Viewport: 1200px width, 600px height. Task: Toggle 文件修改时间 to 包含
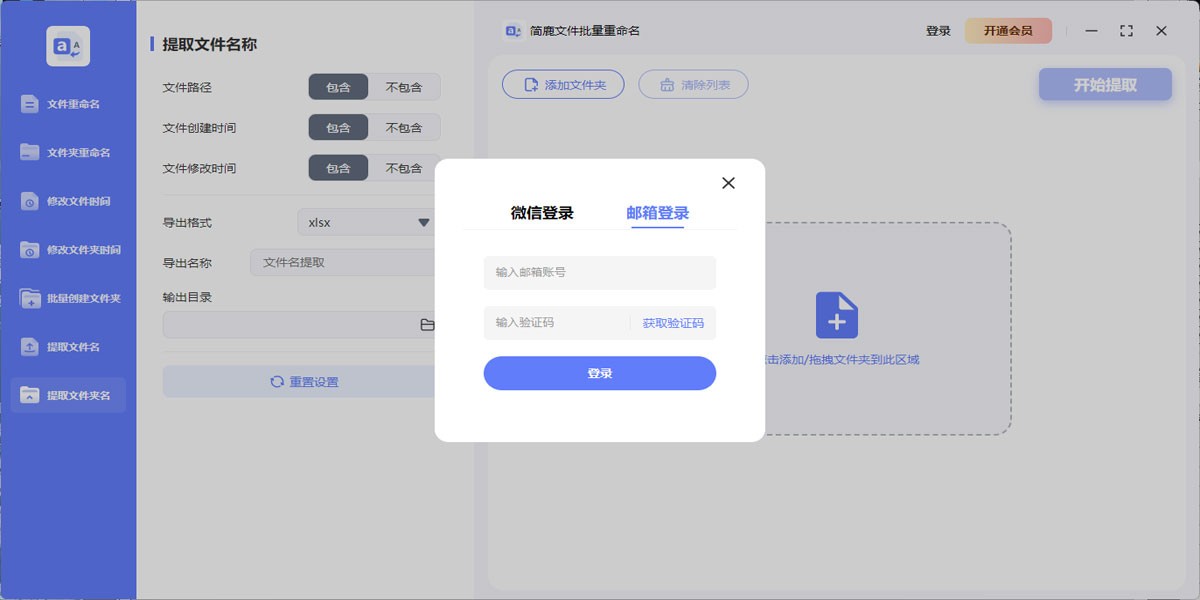pyautogui.click(x=338, y=168)
